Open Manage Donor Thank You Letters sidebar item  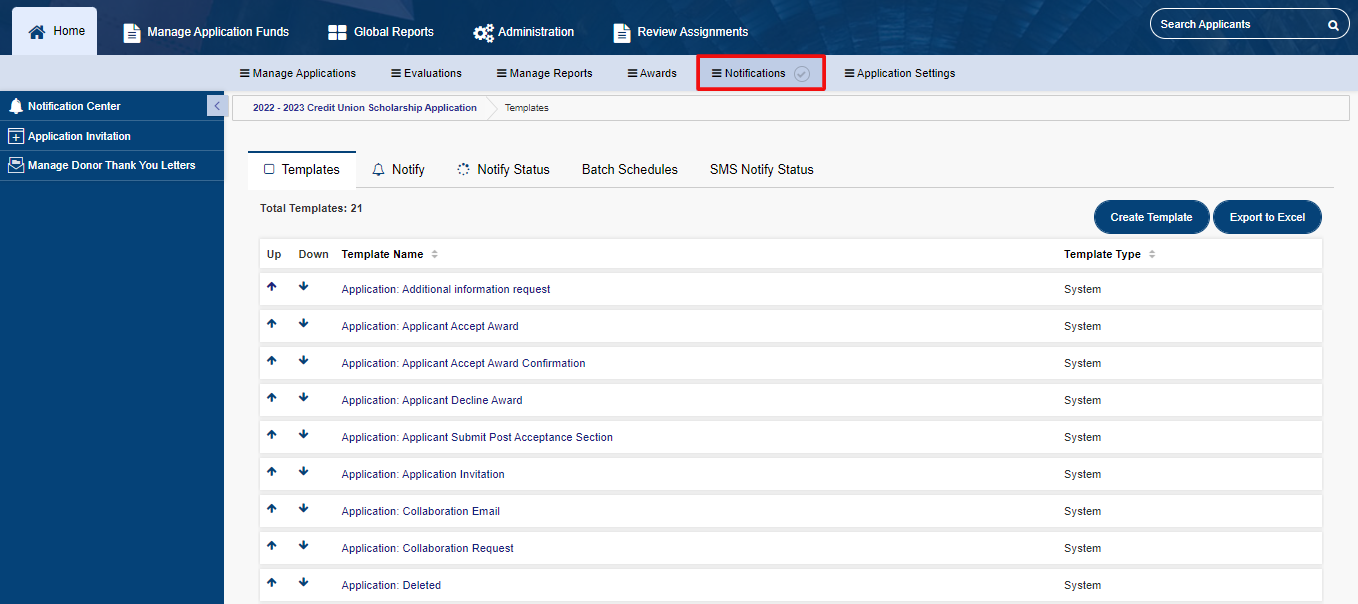pyautogui.click(x=112, y=165)
